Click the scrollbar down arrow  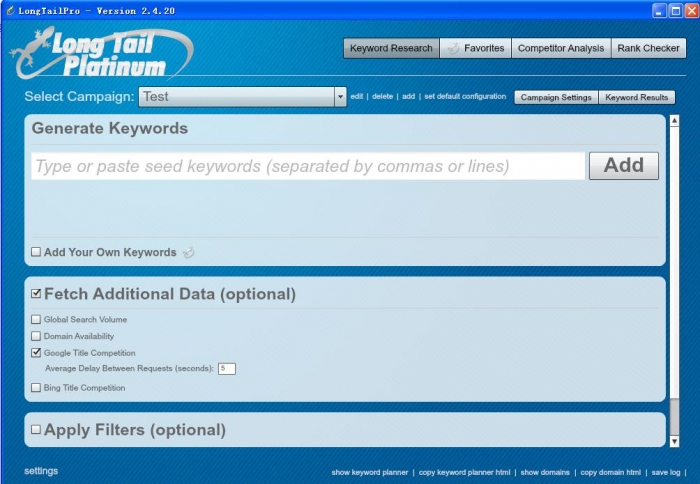pyautogui.click(x=675, y=442)
